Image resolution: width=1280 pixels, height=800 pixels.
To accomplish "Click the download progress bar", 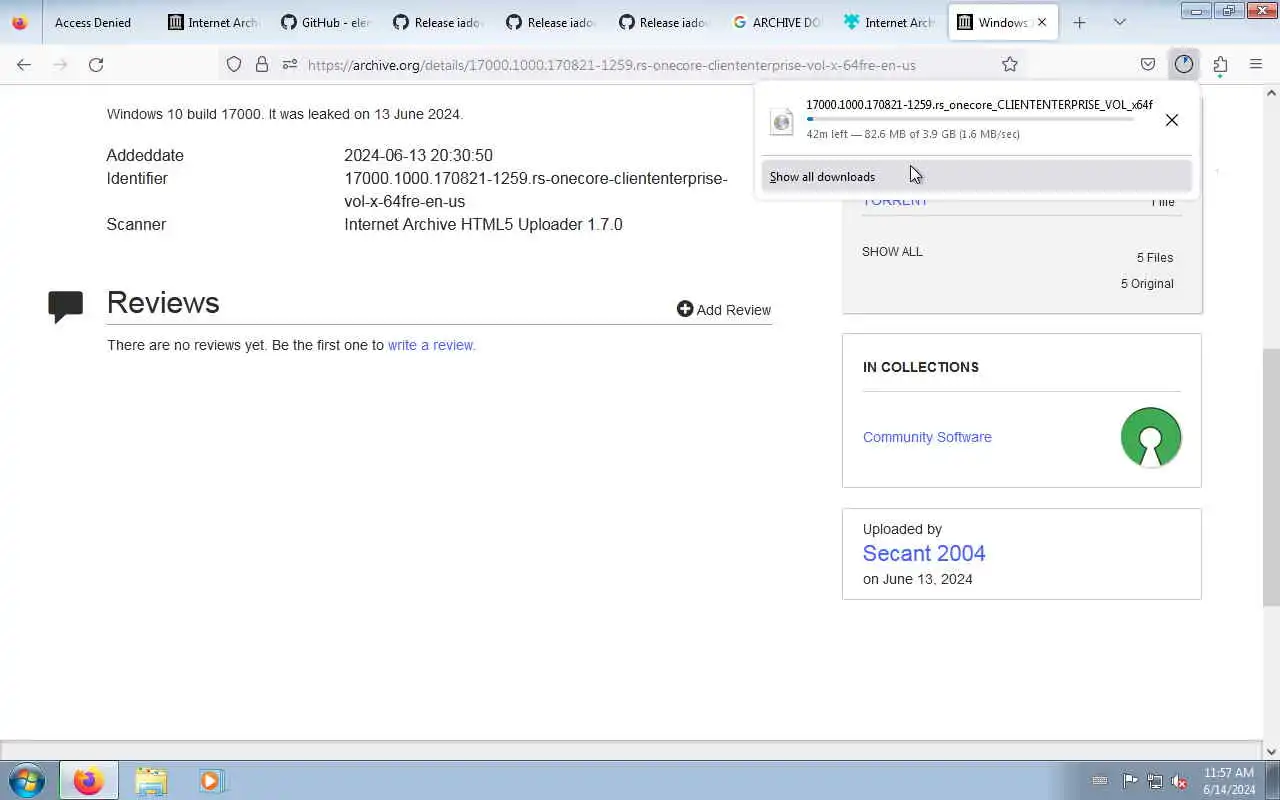I will (x=970, y=120).
